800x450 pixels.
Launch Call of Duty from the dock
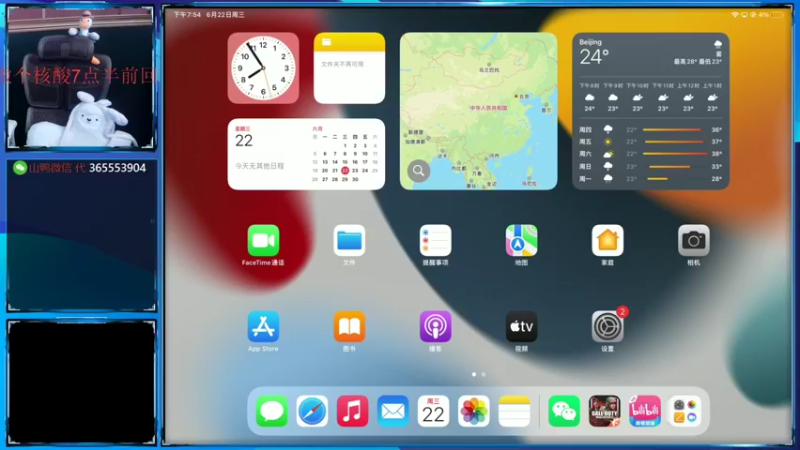(x=604, y=411)
